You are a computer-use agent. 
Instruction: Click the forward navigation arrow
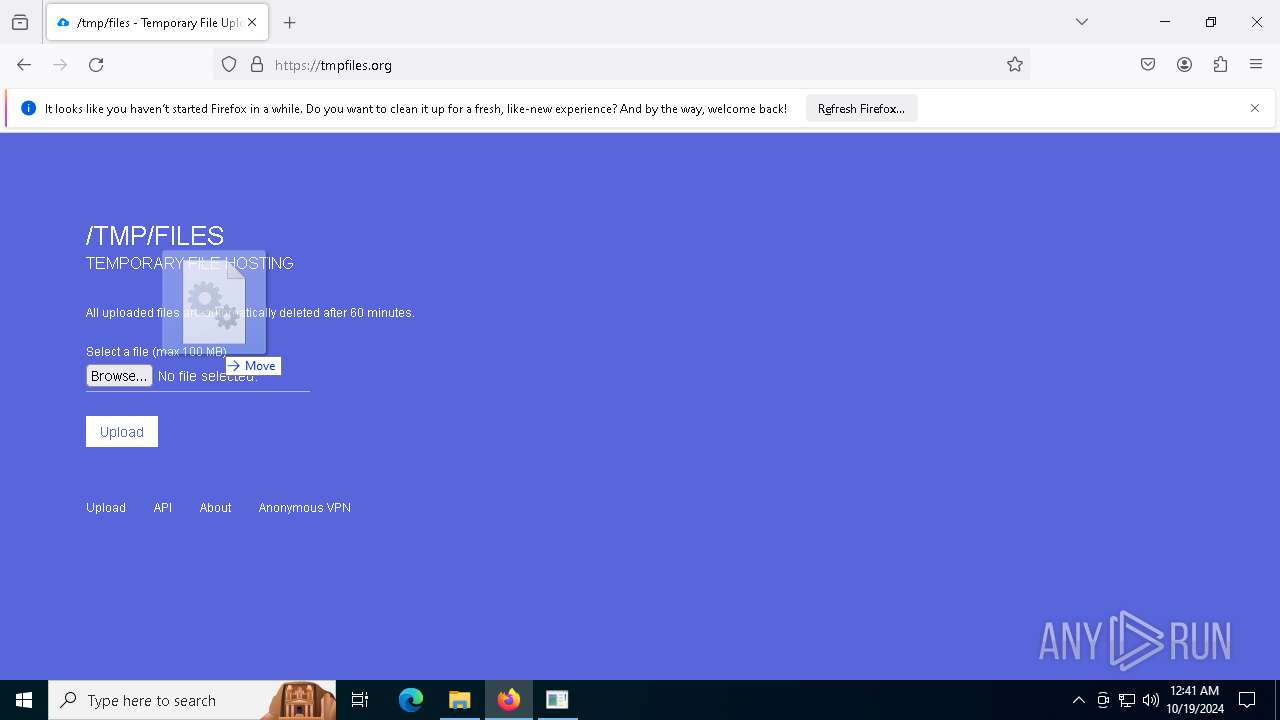click(60, 65)
